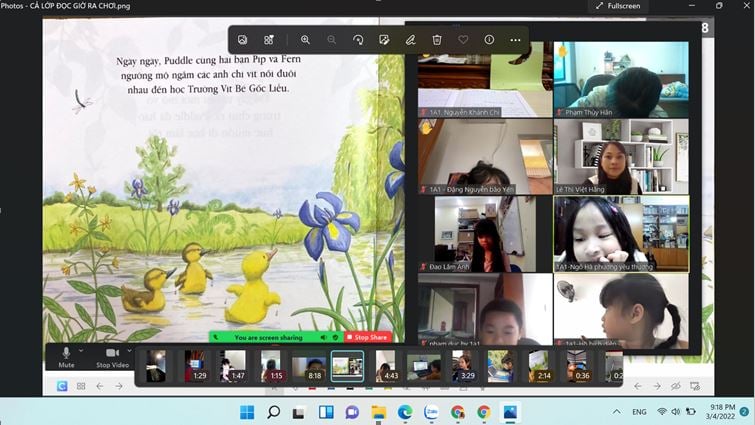The image size is (755, 425).
Task: Click the zoom in magnifier icon
Action: (x=305, y=40)
